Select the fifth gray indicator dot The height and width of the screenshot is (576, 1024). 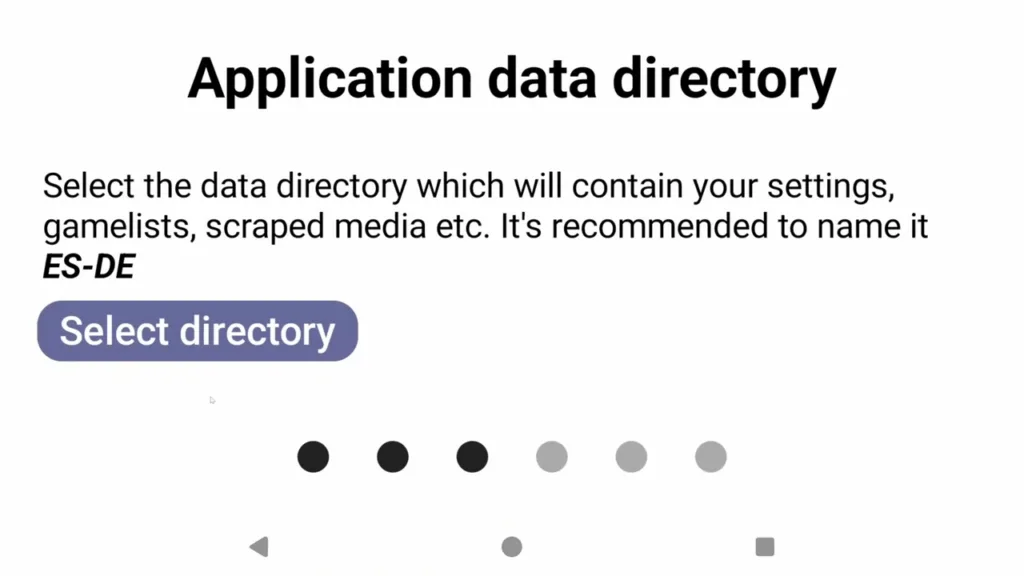pyautogui.click(x=631, y=456)
